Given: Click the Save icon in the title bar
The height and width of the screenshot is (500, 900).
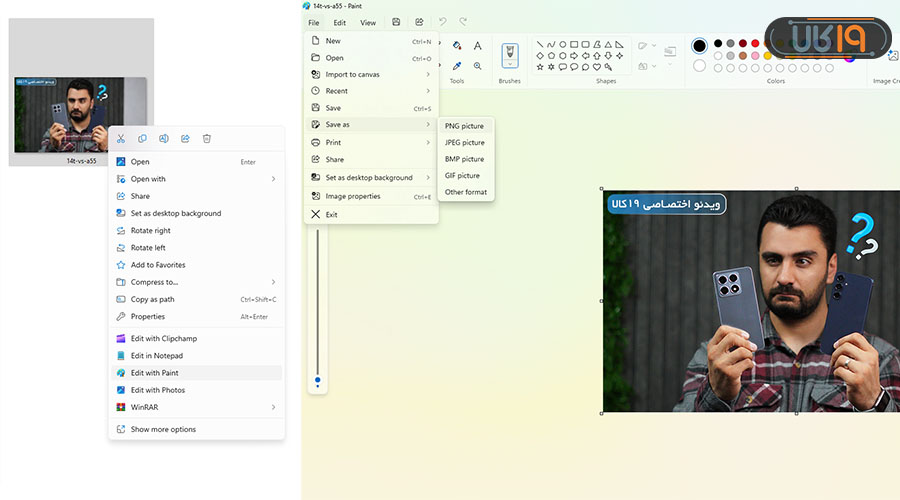Looking at the screenshot, I should [396, 22].
